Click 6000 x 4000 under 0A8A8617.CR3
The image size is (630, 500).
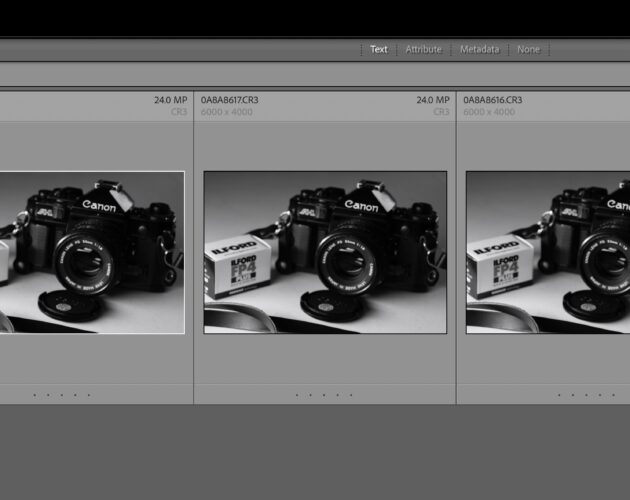click(227, 112)
